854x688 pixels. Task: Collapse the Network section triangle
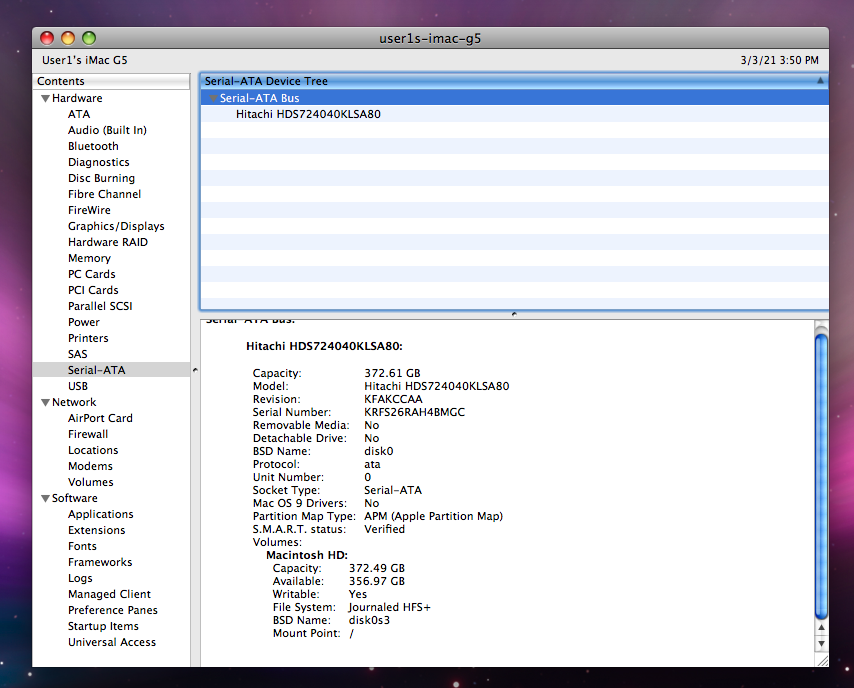(46, 403)
